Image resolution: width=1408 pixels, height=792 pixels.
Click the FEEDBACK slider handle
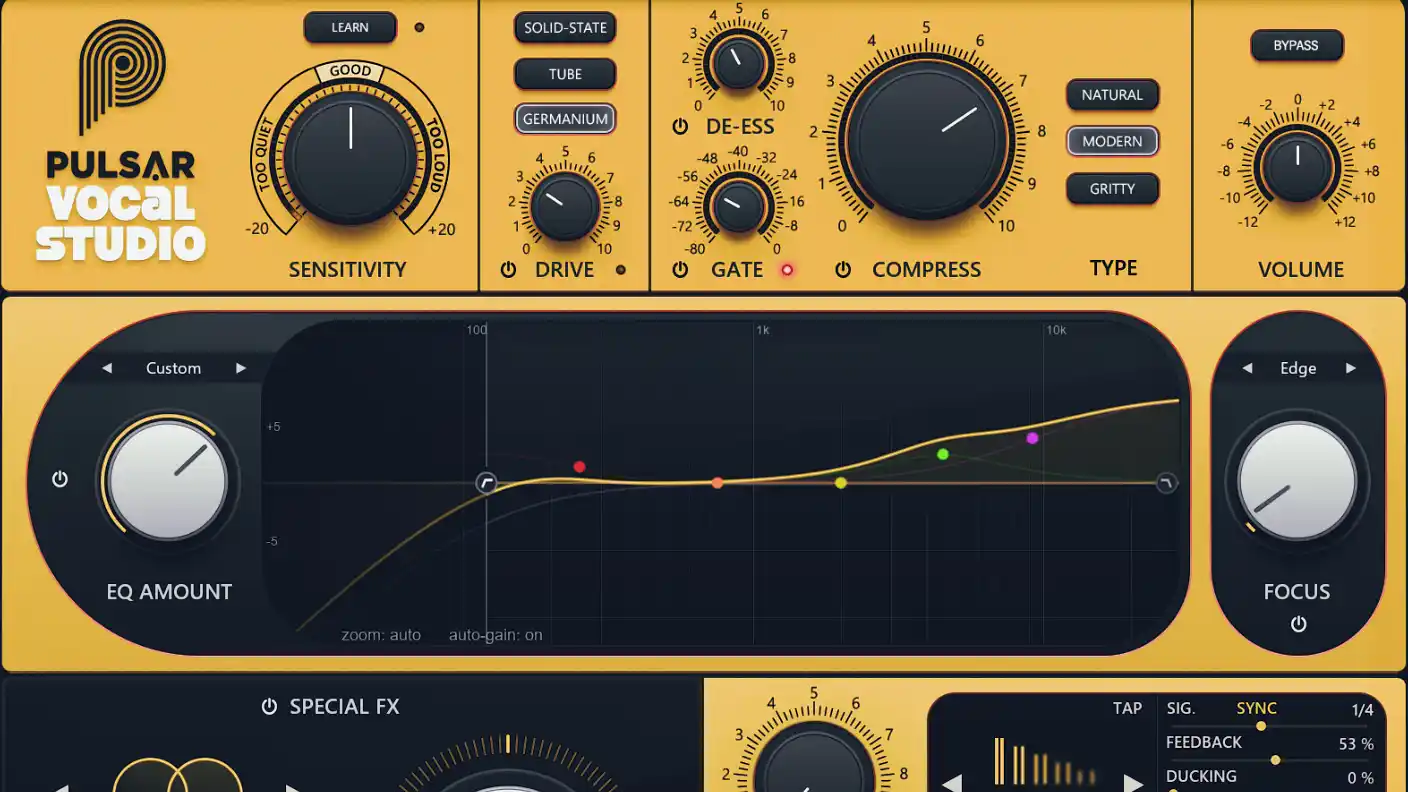tap(1275, 760)
